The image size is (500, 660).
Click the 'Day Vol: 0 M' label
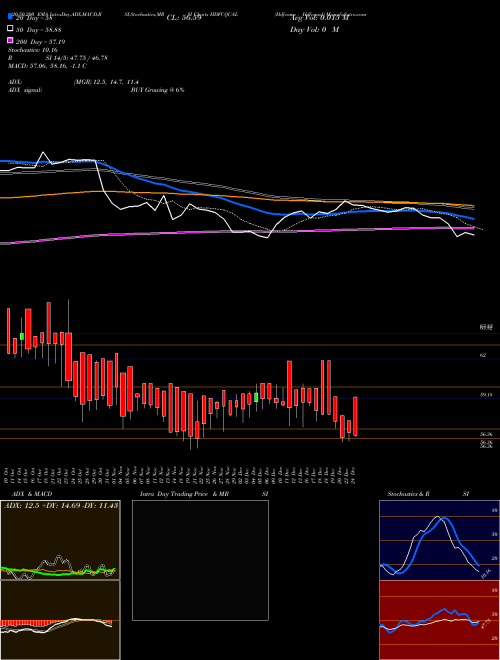tap(314, 30)
